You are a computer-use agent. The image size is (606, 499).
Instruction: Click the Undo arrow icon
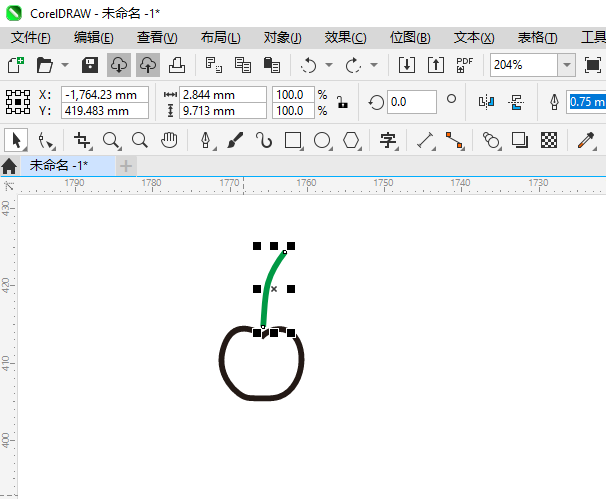click(308, 65)
